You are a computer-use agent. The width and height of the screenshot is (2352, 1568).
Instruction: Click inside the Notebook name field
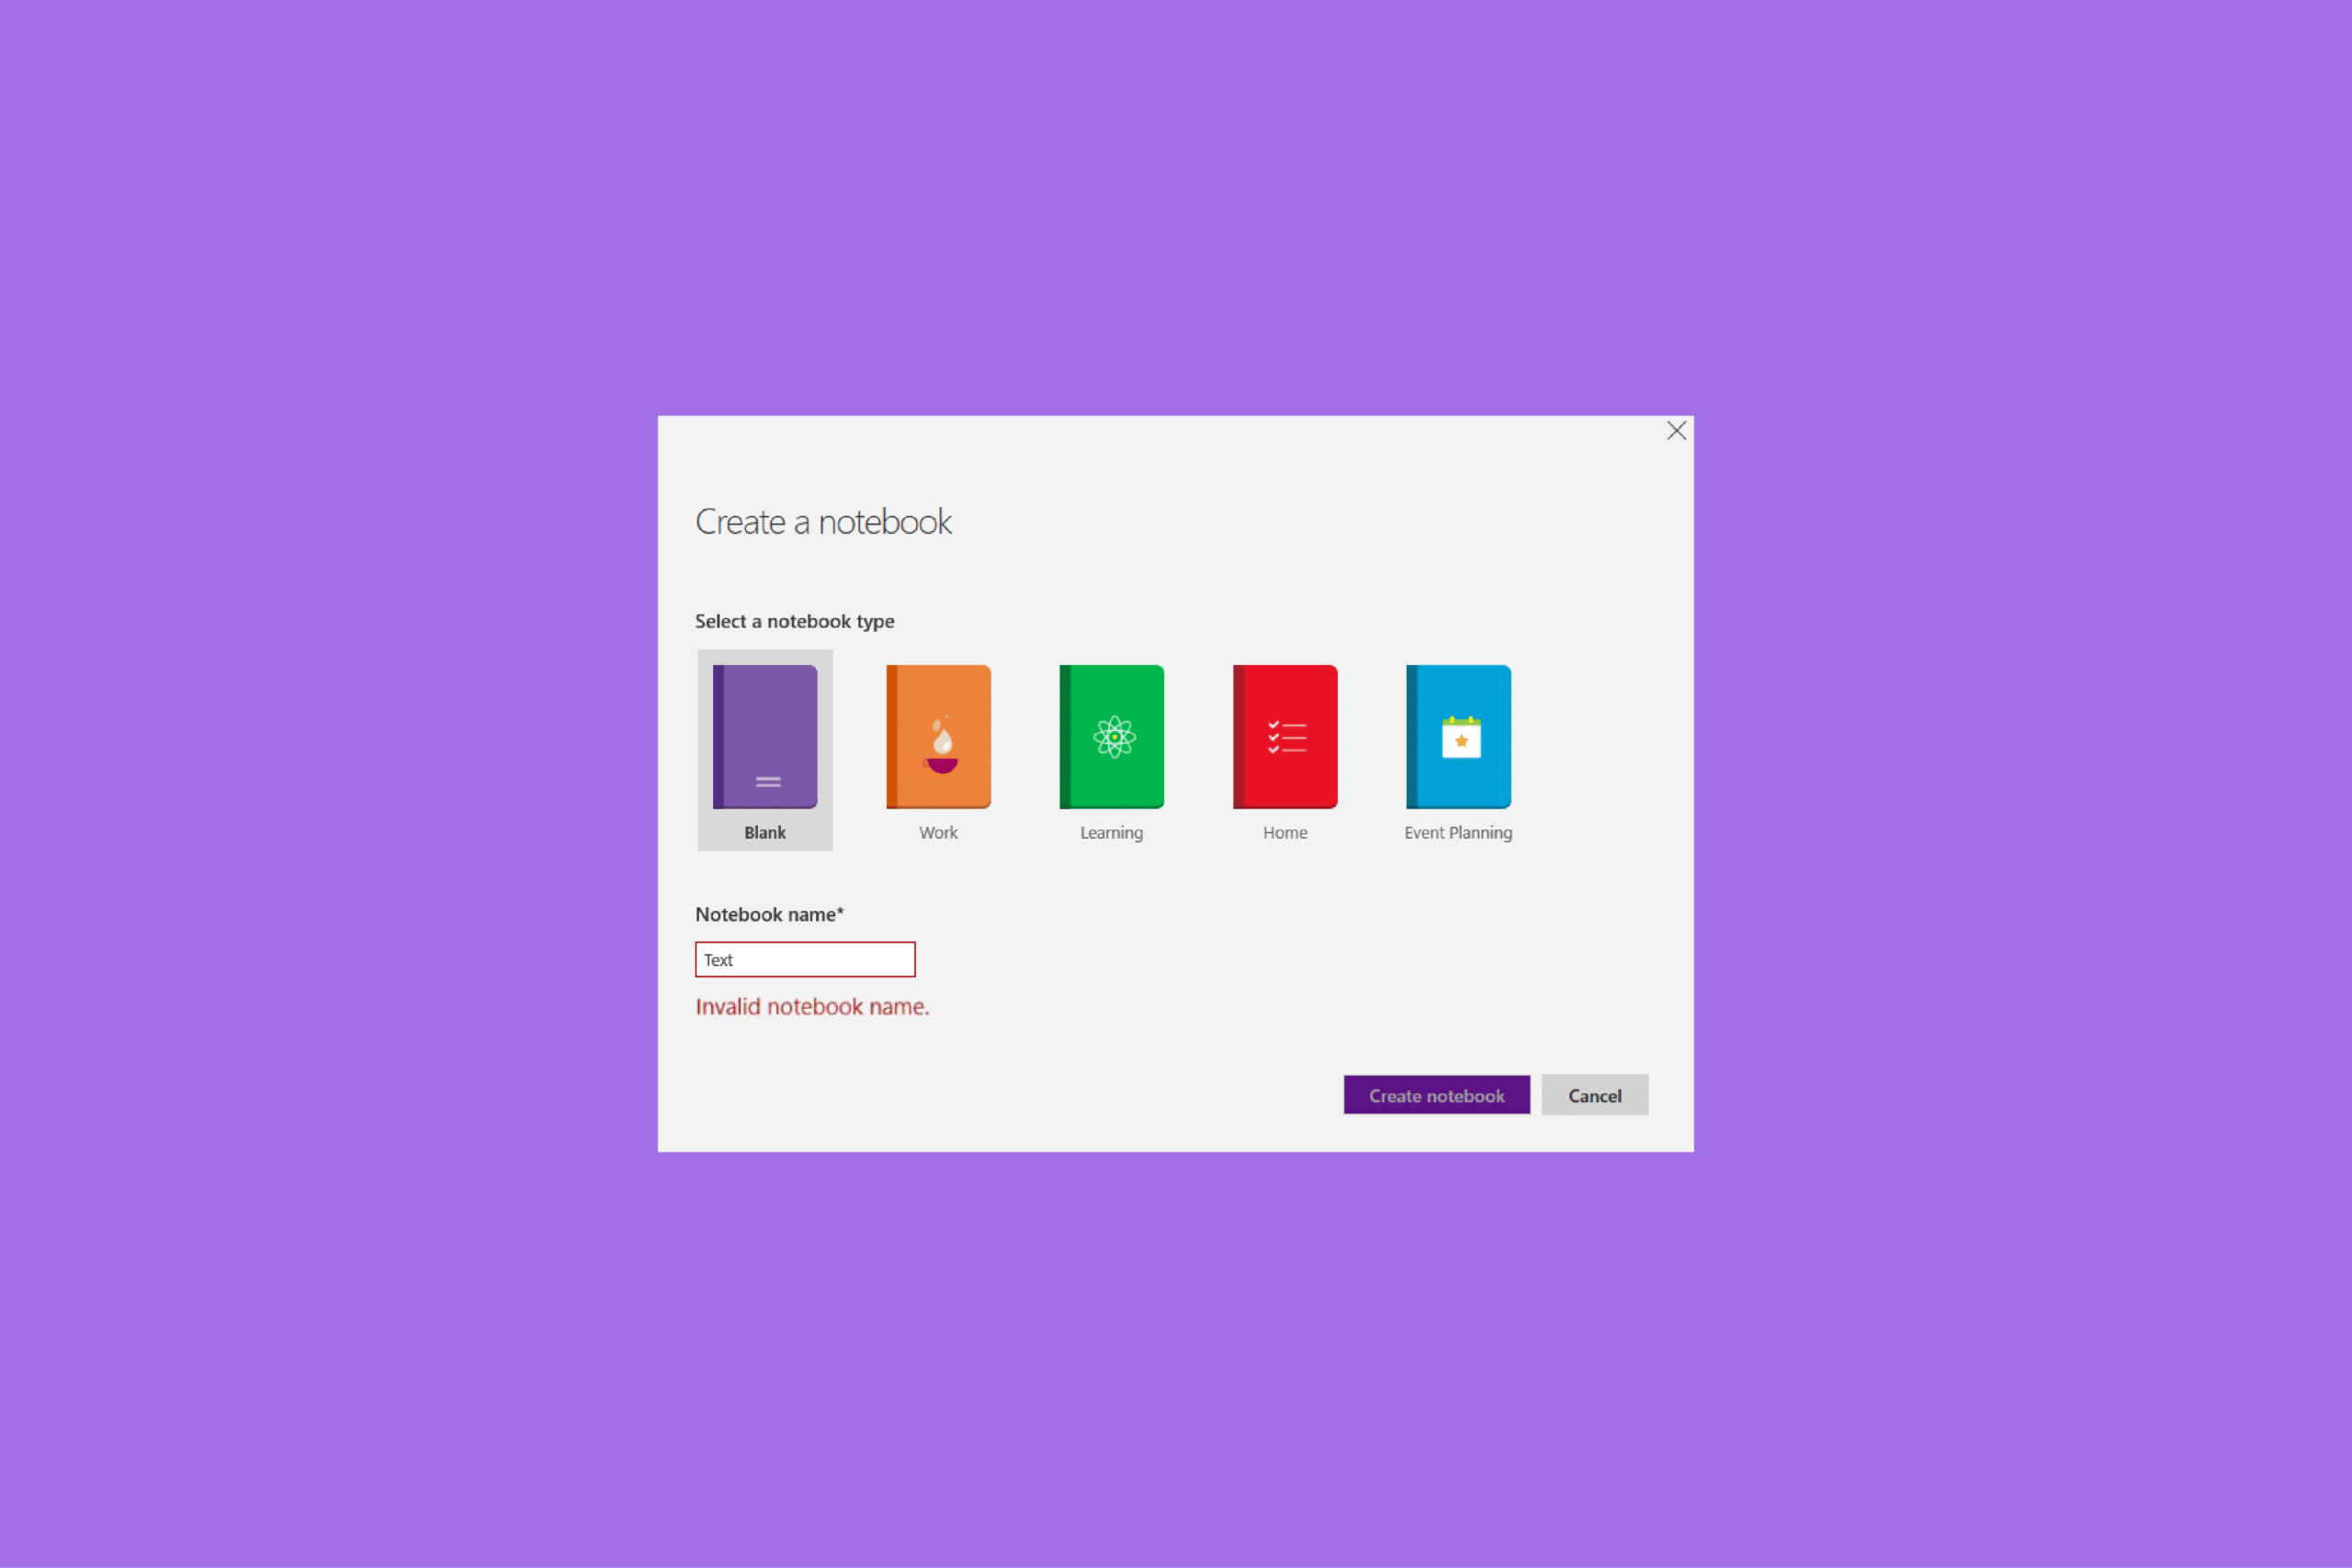[x=807, y=957]
